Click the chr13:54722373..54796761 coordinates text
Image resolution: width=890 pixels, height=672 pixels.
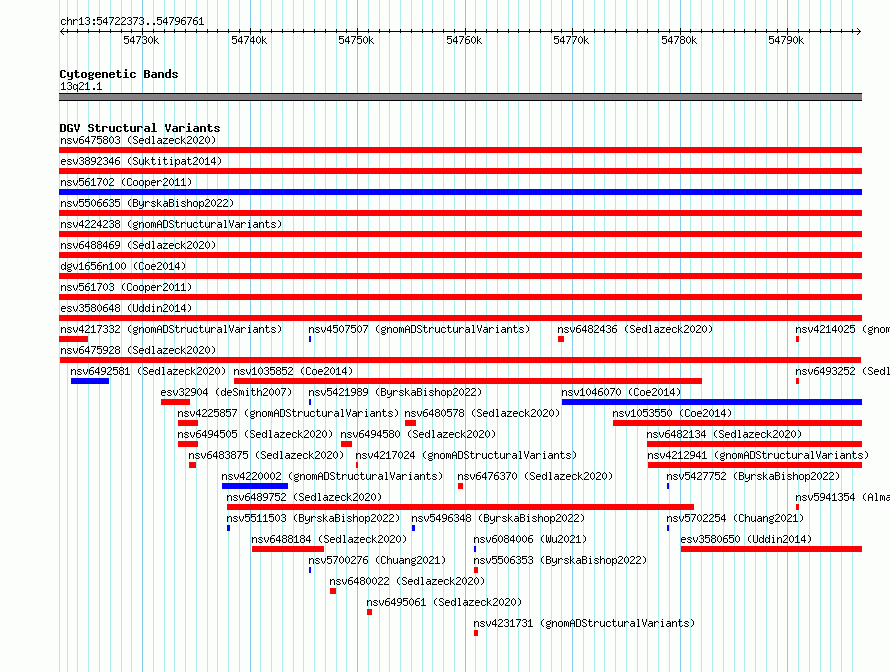[132, 21]
